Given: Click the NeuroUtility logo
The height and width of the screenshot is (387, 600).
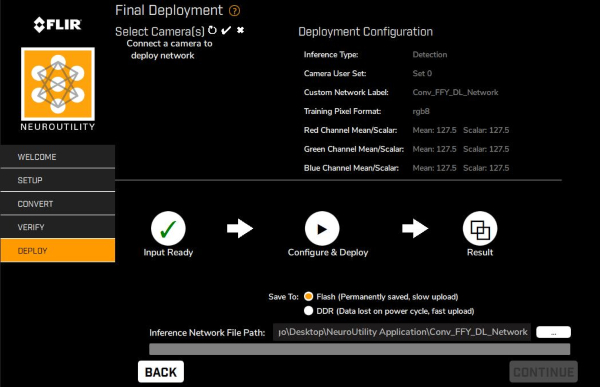Looking at the screenshot, I should click(58, 84).
